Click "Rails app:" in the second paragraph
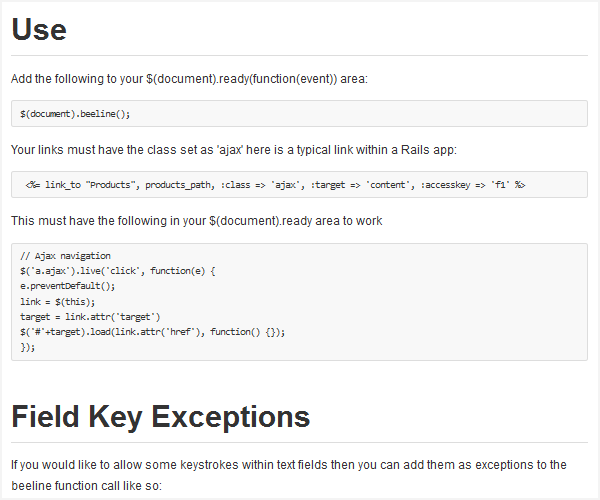Image resolution: width=600 pixels, height=500 pixels. tap(429, 150)
